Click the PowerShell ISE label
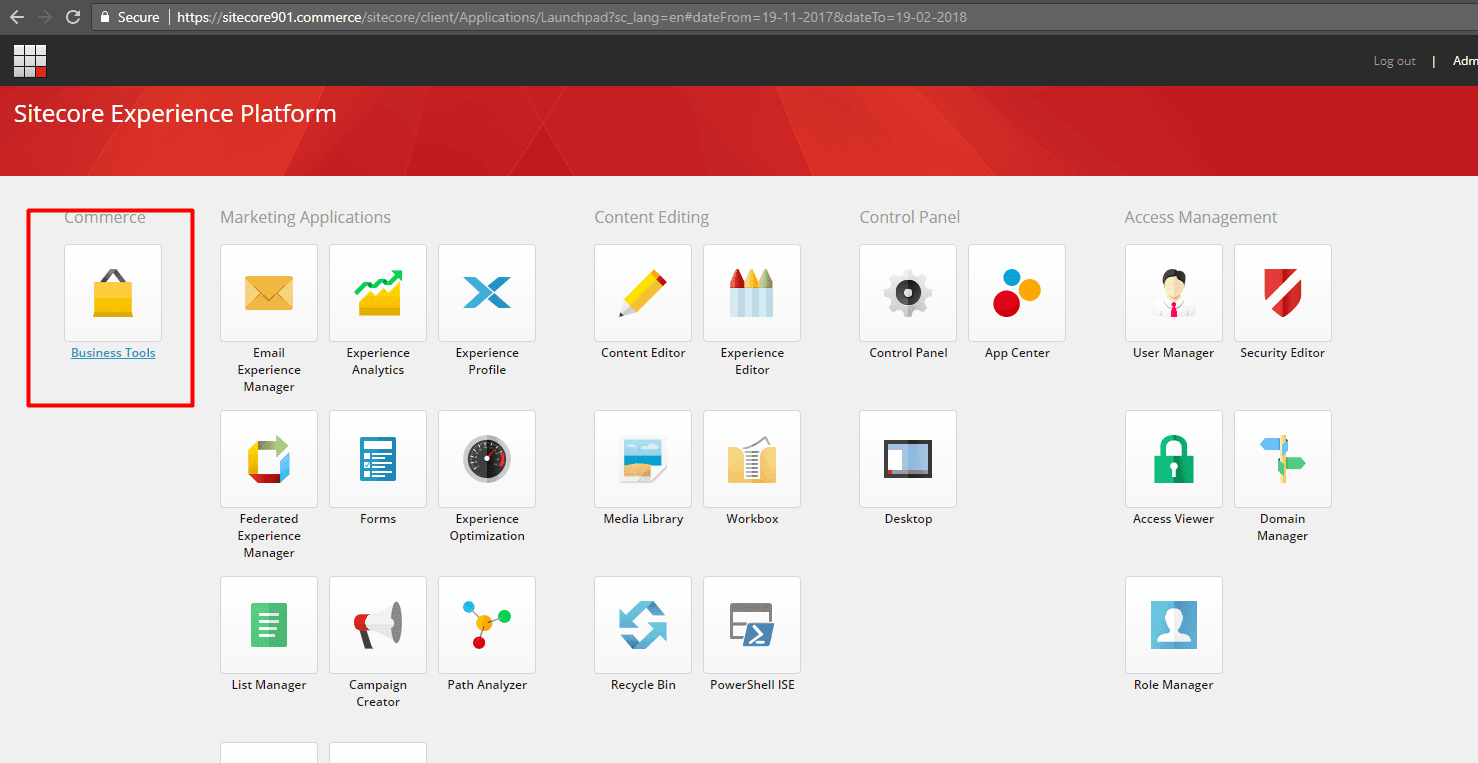Image resolution: width=1478 pixels, height=763 pixels. click(752, 685)
